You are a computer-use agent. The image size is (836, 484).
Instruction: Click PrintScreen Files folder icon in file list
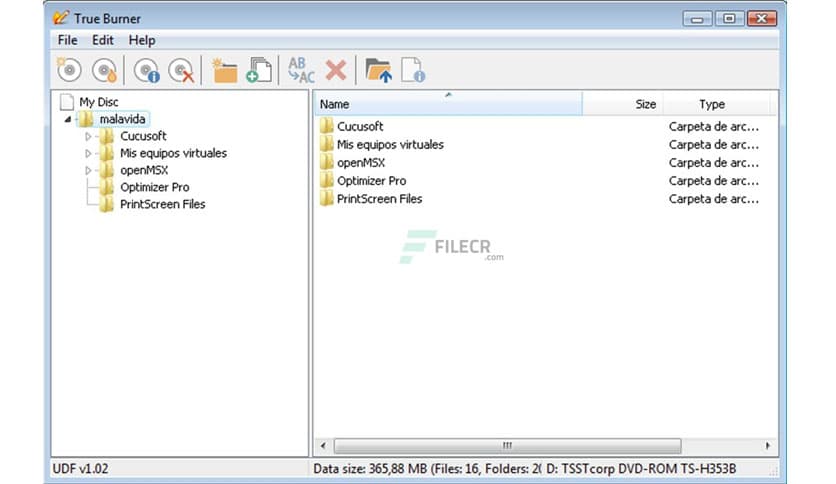click(x=326, y=198)
